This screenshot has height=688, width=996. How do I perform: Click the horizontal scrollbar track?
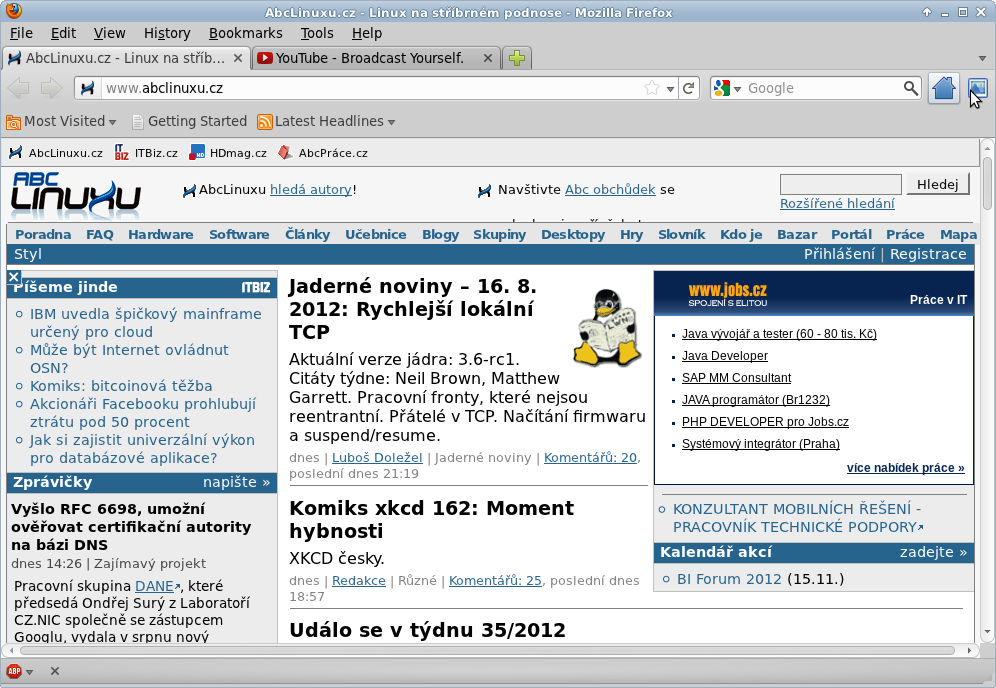tap(488, 651)
